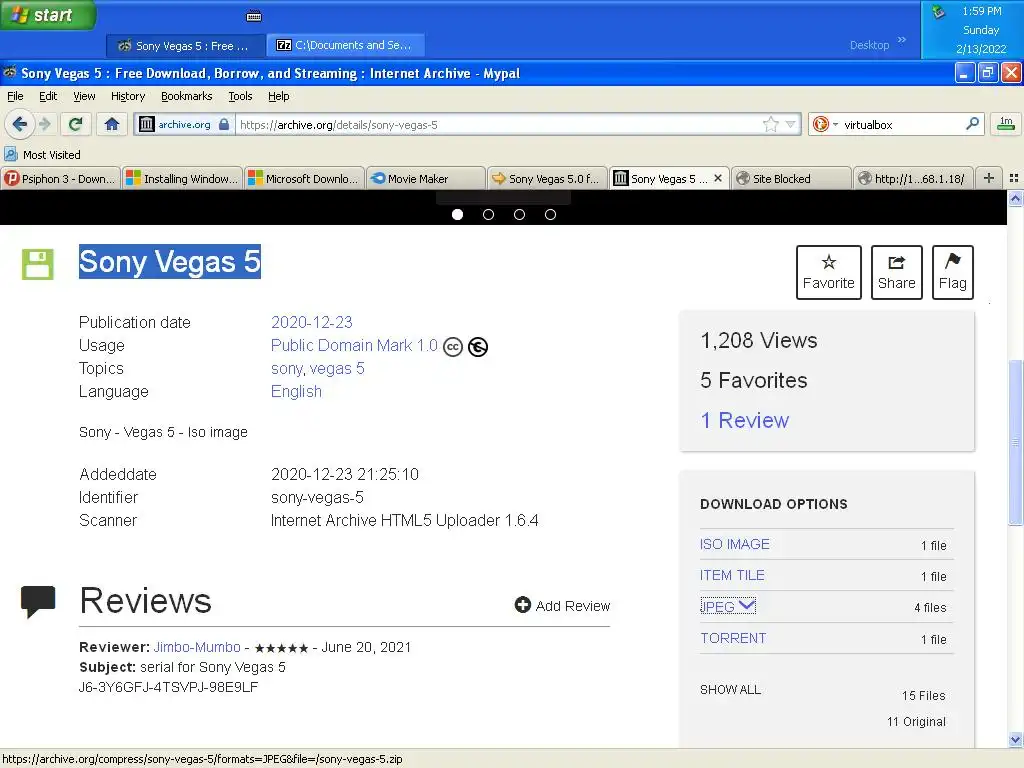Click the page scrollbar down arrow
The width and height of the screenshot is (1024, 768).
coord(1015,739)
